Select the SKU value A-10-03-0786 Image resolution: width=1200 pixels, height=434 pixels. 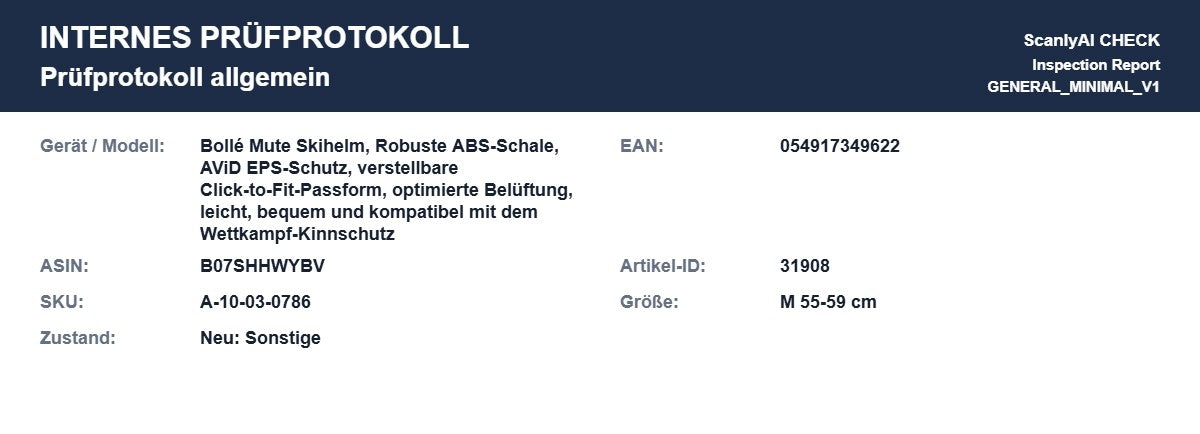click(262, 302)
